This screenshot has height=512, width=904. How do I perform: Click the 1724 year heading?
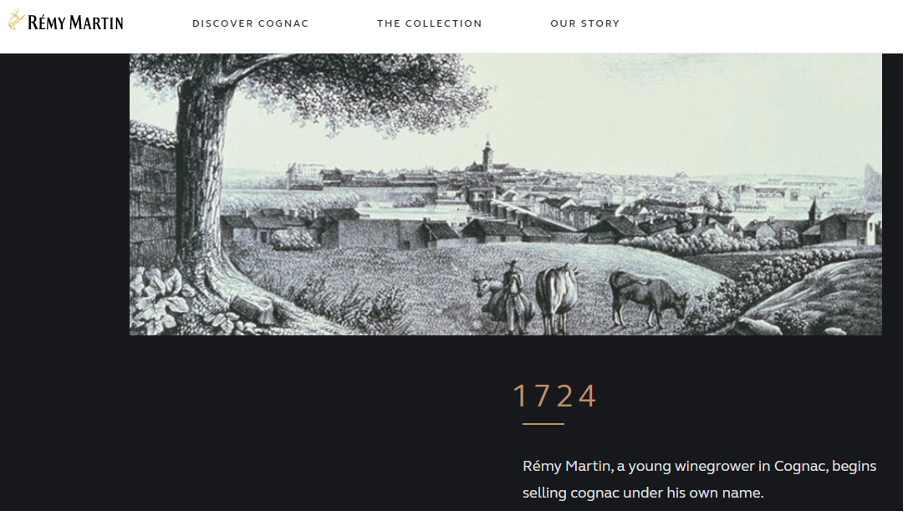[x=555, y=396]
